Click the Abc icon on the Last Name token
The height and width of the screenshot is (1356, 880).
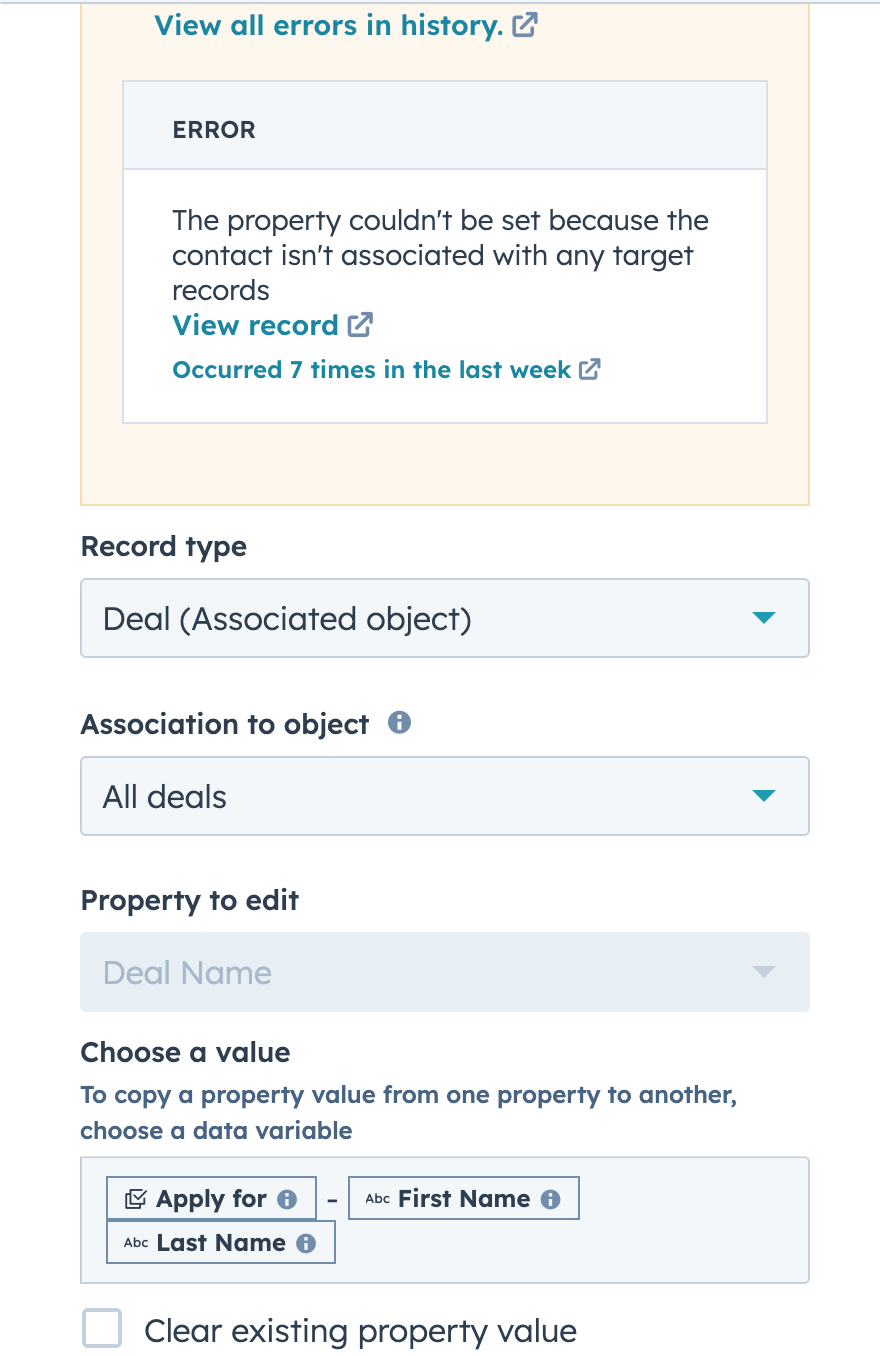136,1243
